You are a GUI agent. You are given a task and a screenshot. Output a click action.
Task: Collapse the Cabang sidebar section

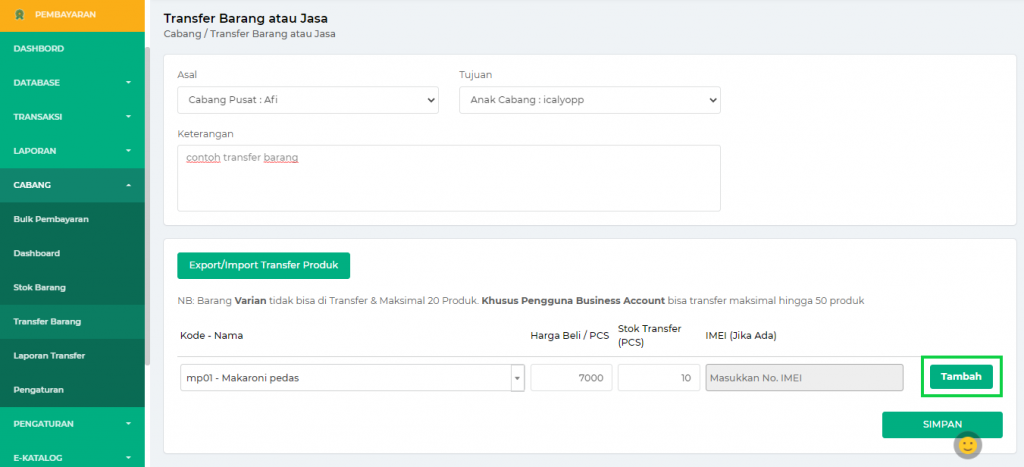72,185
